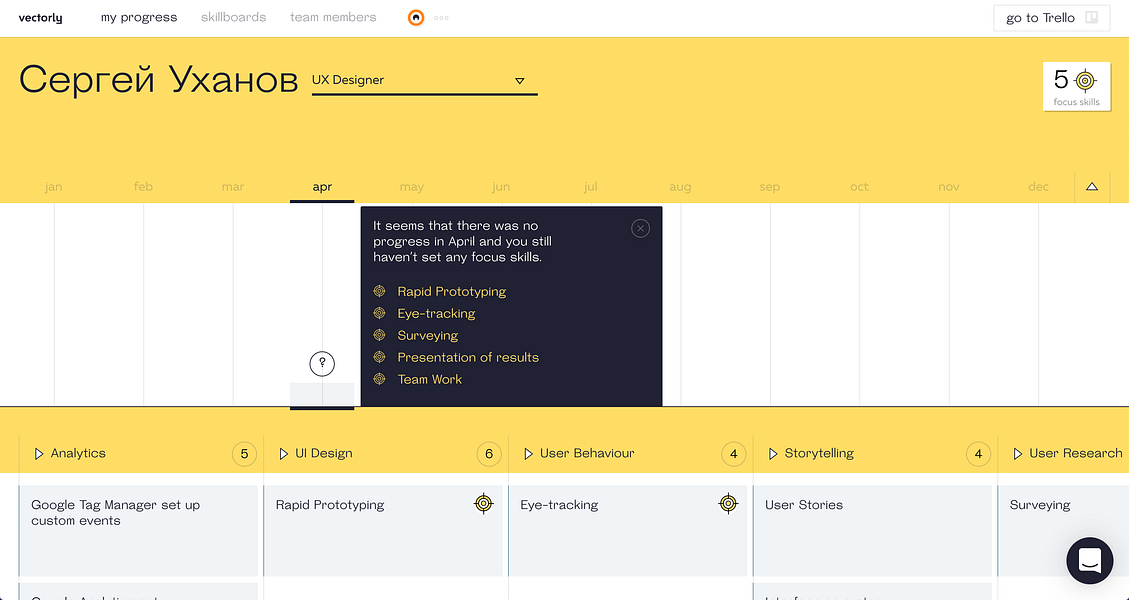Toggle focus target on Eye-tracking card
This screenshot has height=600, width=1129.
coord(729,503)
